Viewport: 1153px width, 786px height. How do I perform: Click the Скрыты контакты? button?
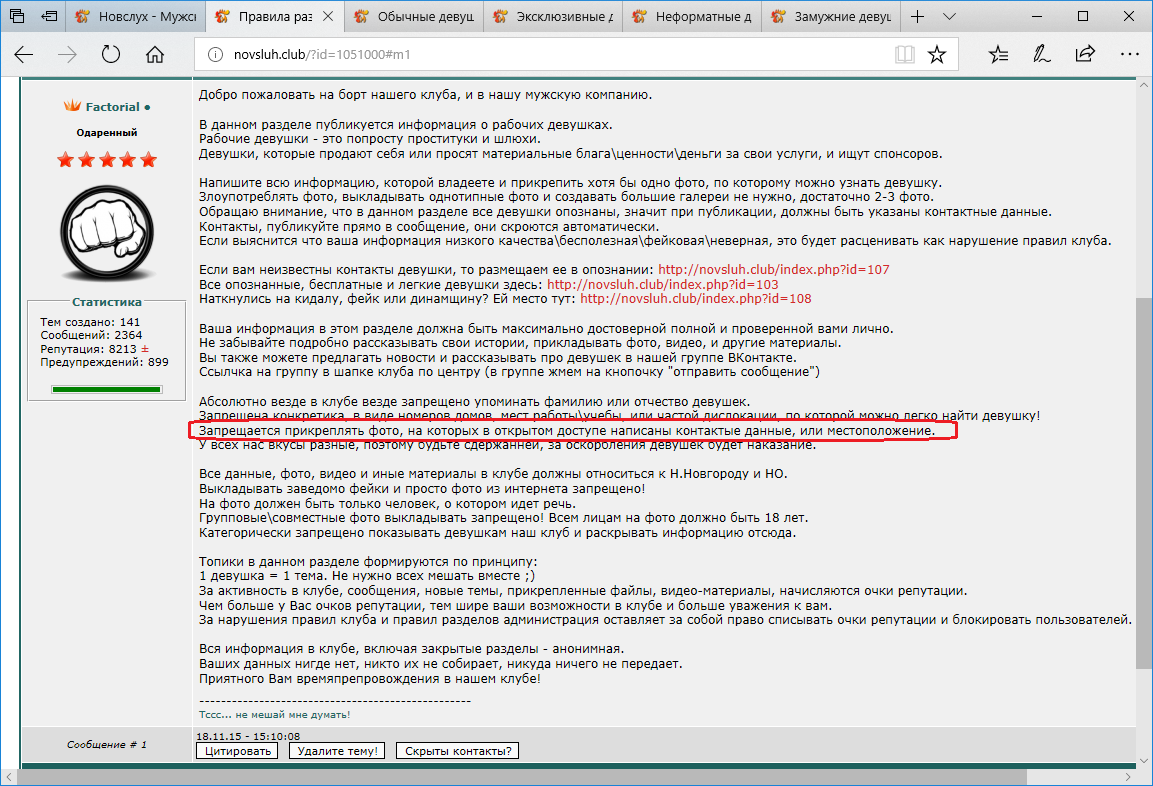click(458, 751)
